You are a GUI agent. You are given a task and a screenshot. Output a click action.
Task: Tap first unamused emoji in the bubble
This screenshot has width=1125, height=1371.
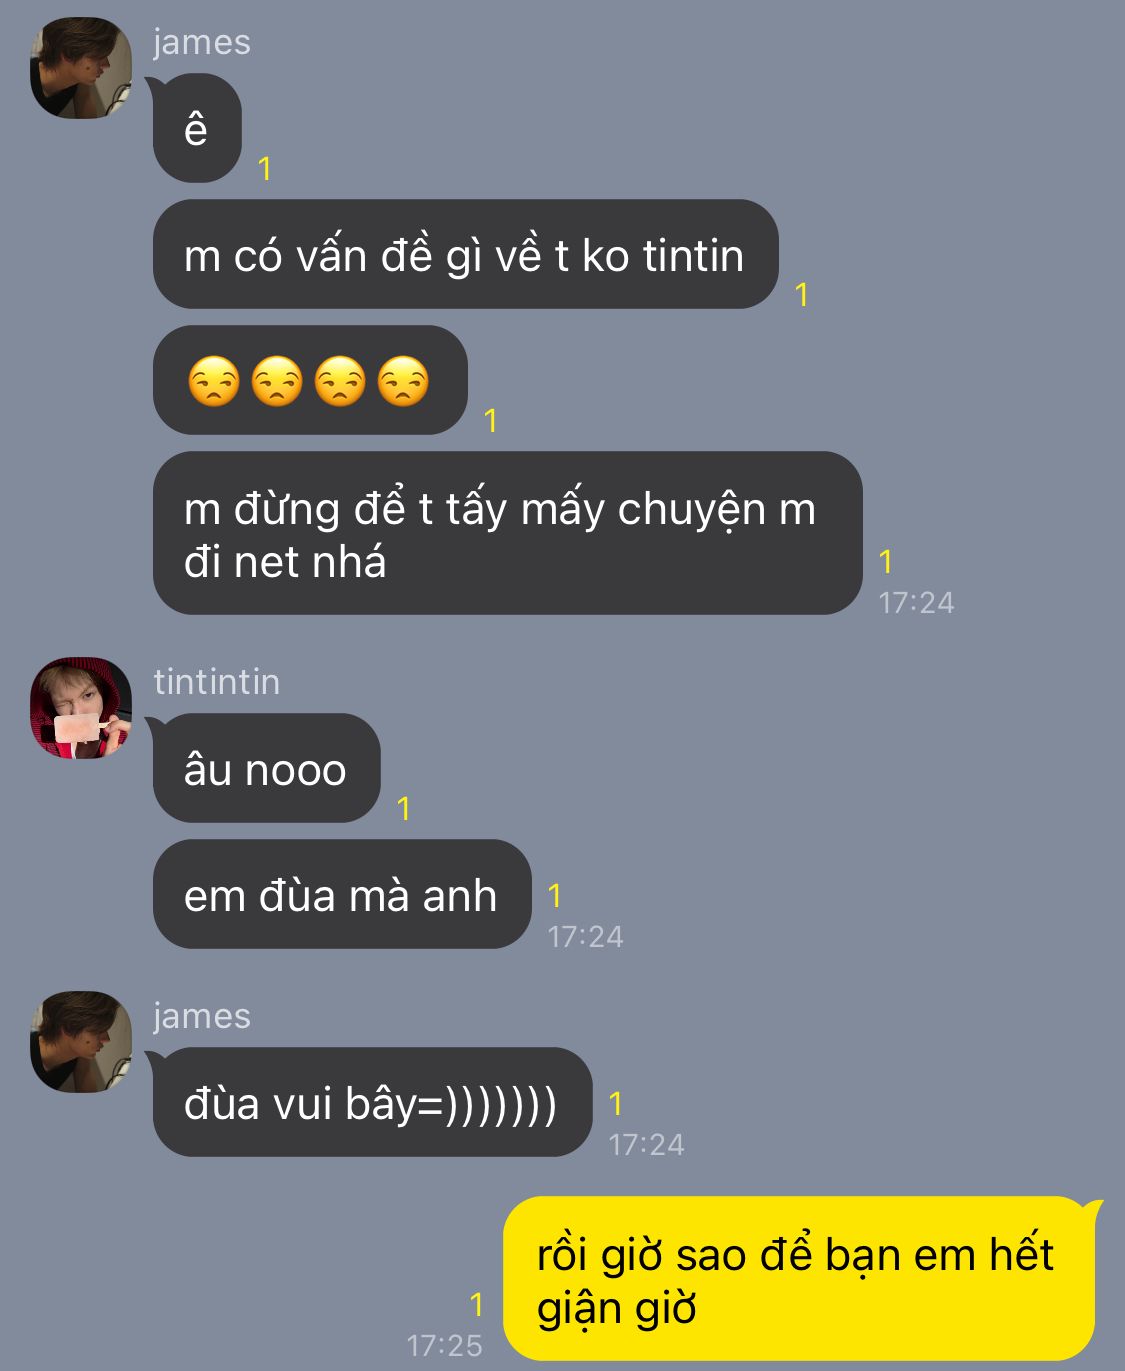(214, 381)
